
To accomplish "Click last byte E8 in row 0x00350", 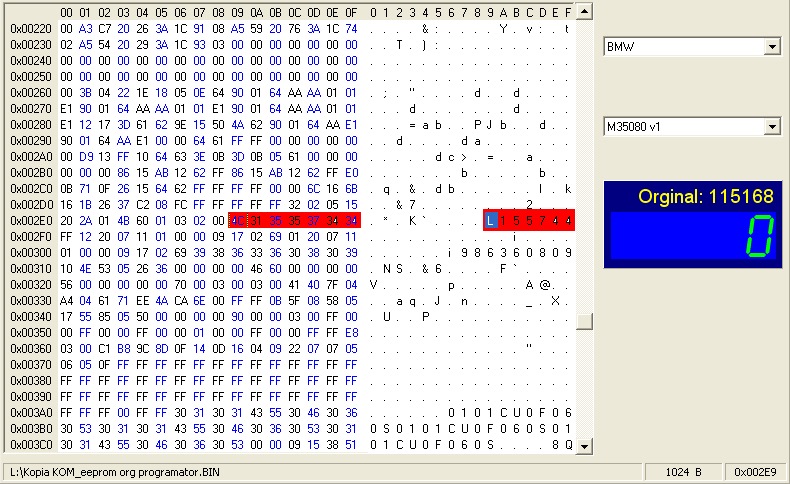I will click(x=351, y=333).
